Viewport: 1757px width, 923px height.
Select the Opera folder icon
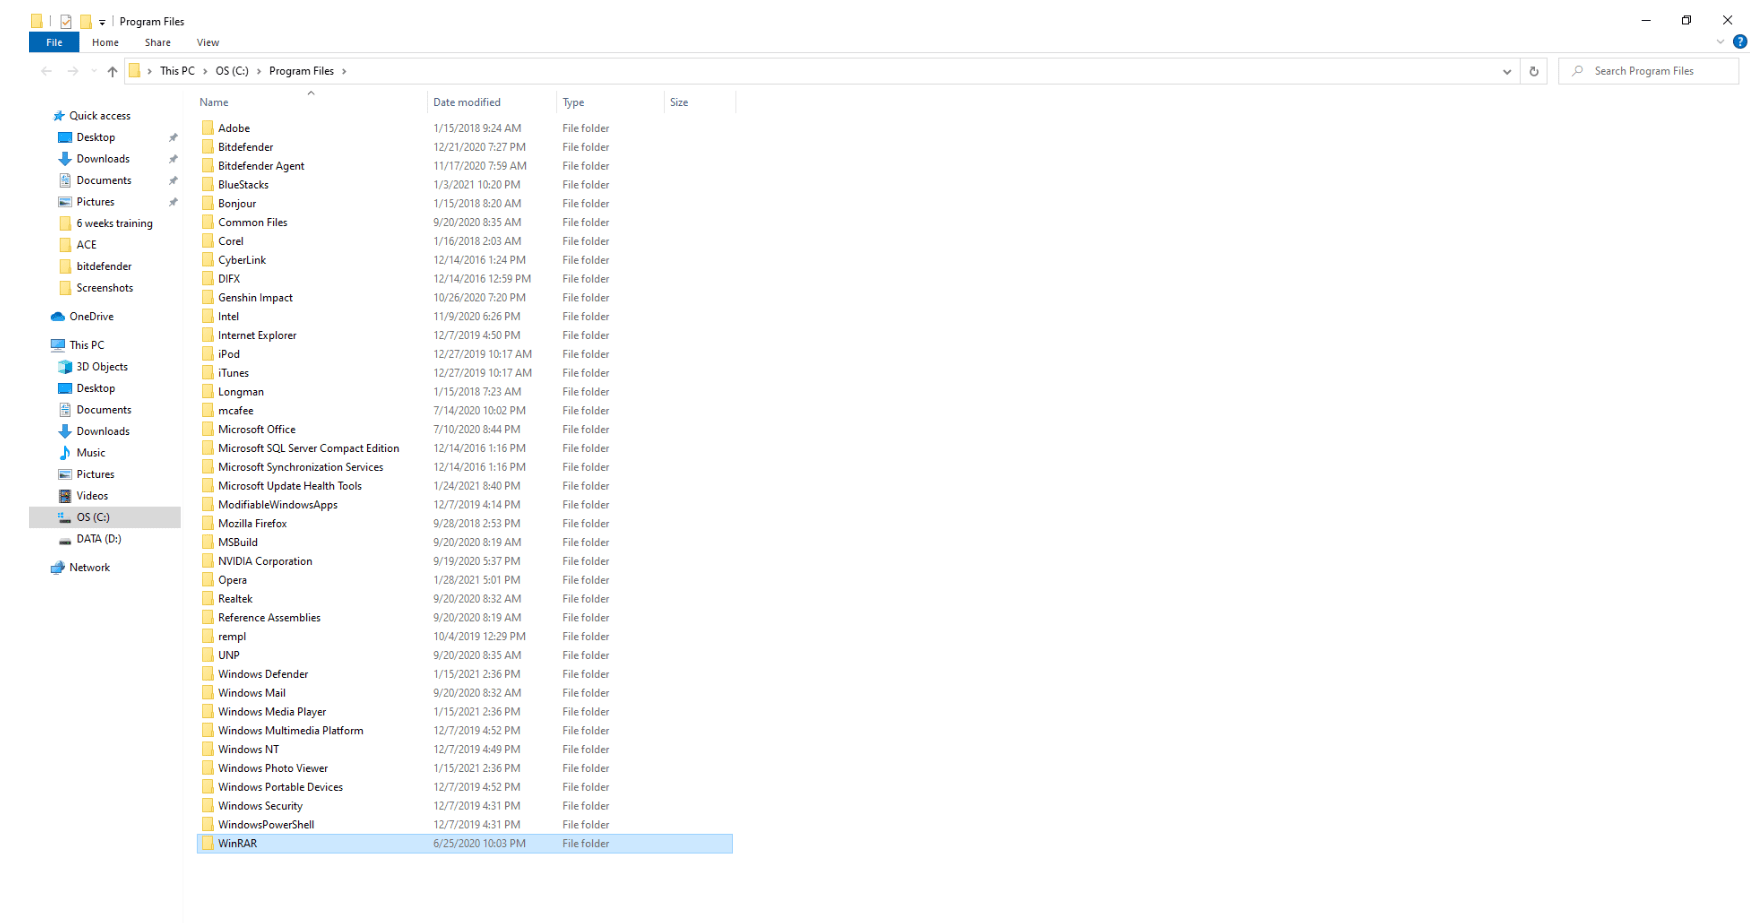[208, 580]
